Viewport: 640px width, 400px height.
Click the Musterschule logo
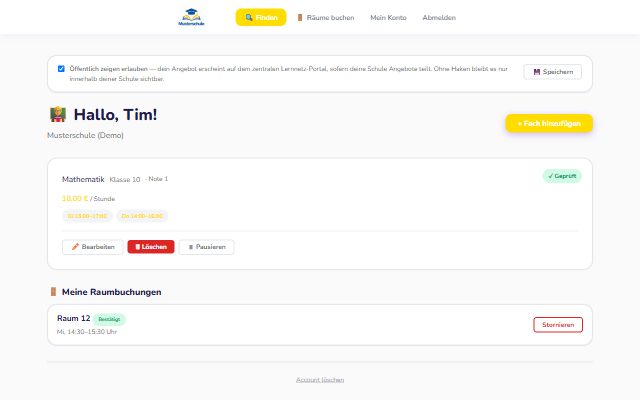(191, 17)
